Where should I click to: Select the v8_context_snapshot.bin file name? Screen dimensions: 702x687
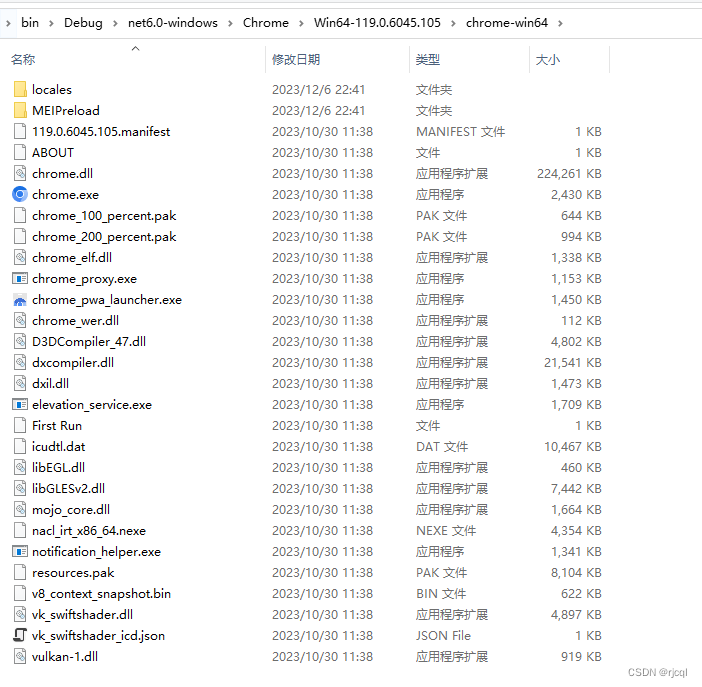pos(102,593)
